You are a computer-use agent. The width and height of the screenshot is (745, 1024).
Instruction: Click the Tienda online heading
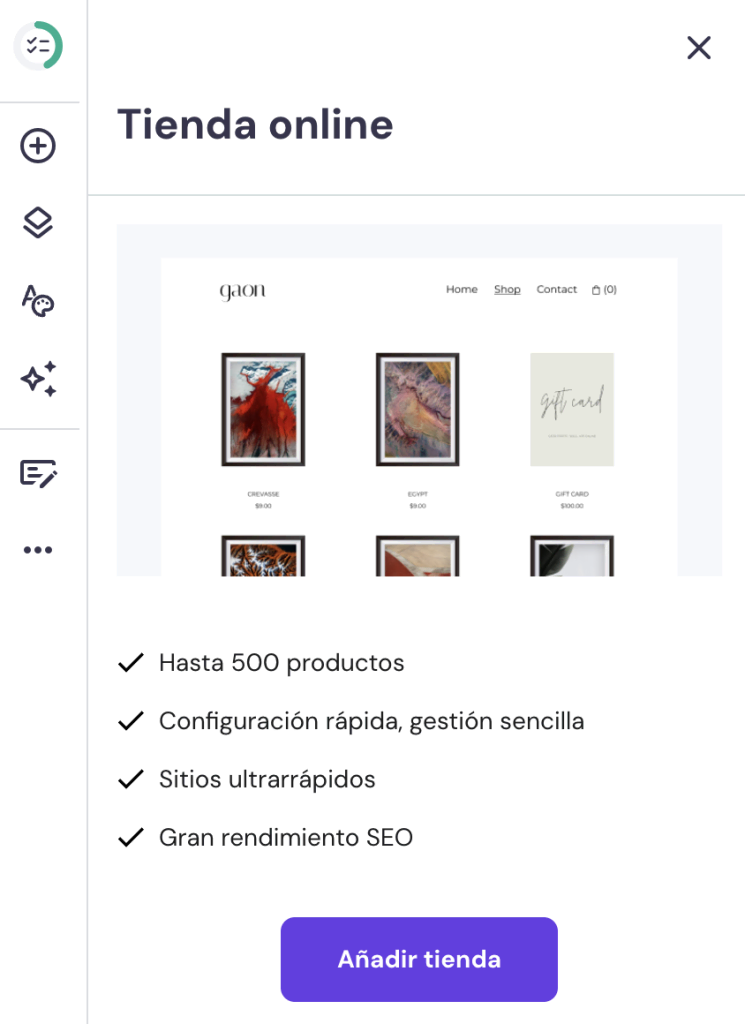255,125
